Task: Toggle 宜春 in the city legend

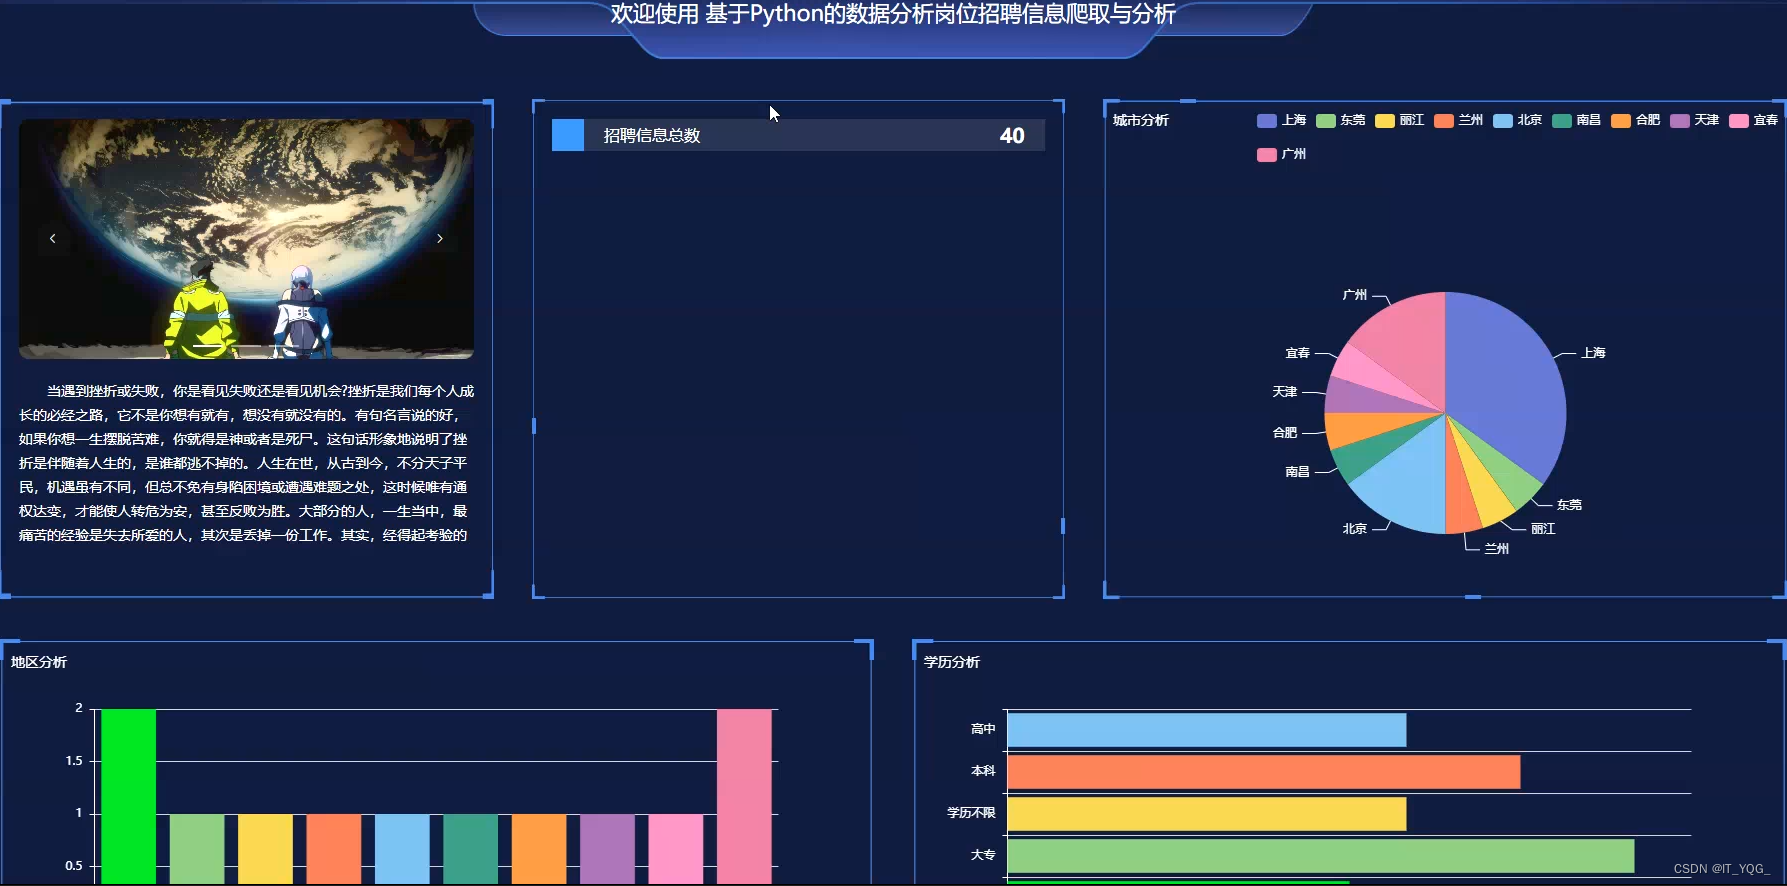Action: pos(1754,120)
